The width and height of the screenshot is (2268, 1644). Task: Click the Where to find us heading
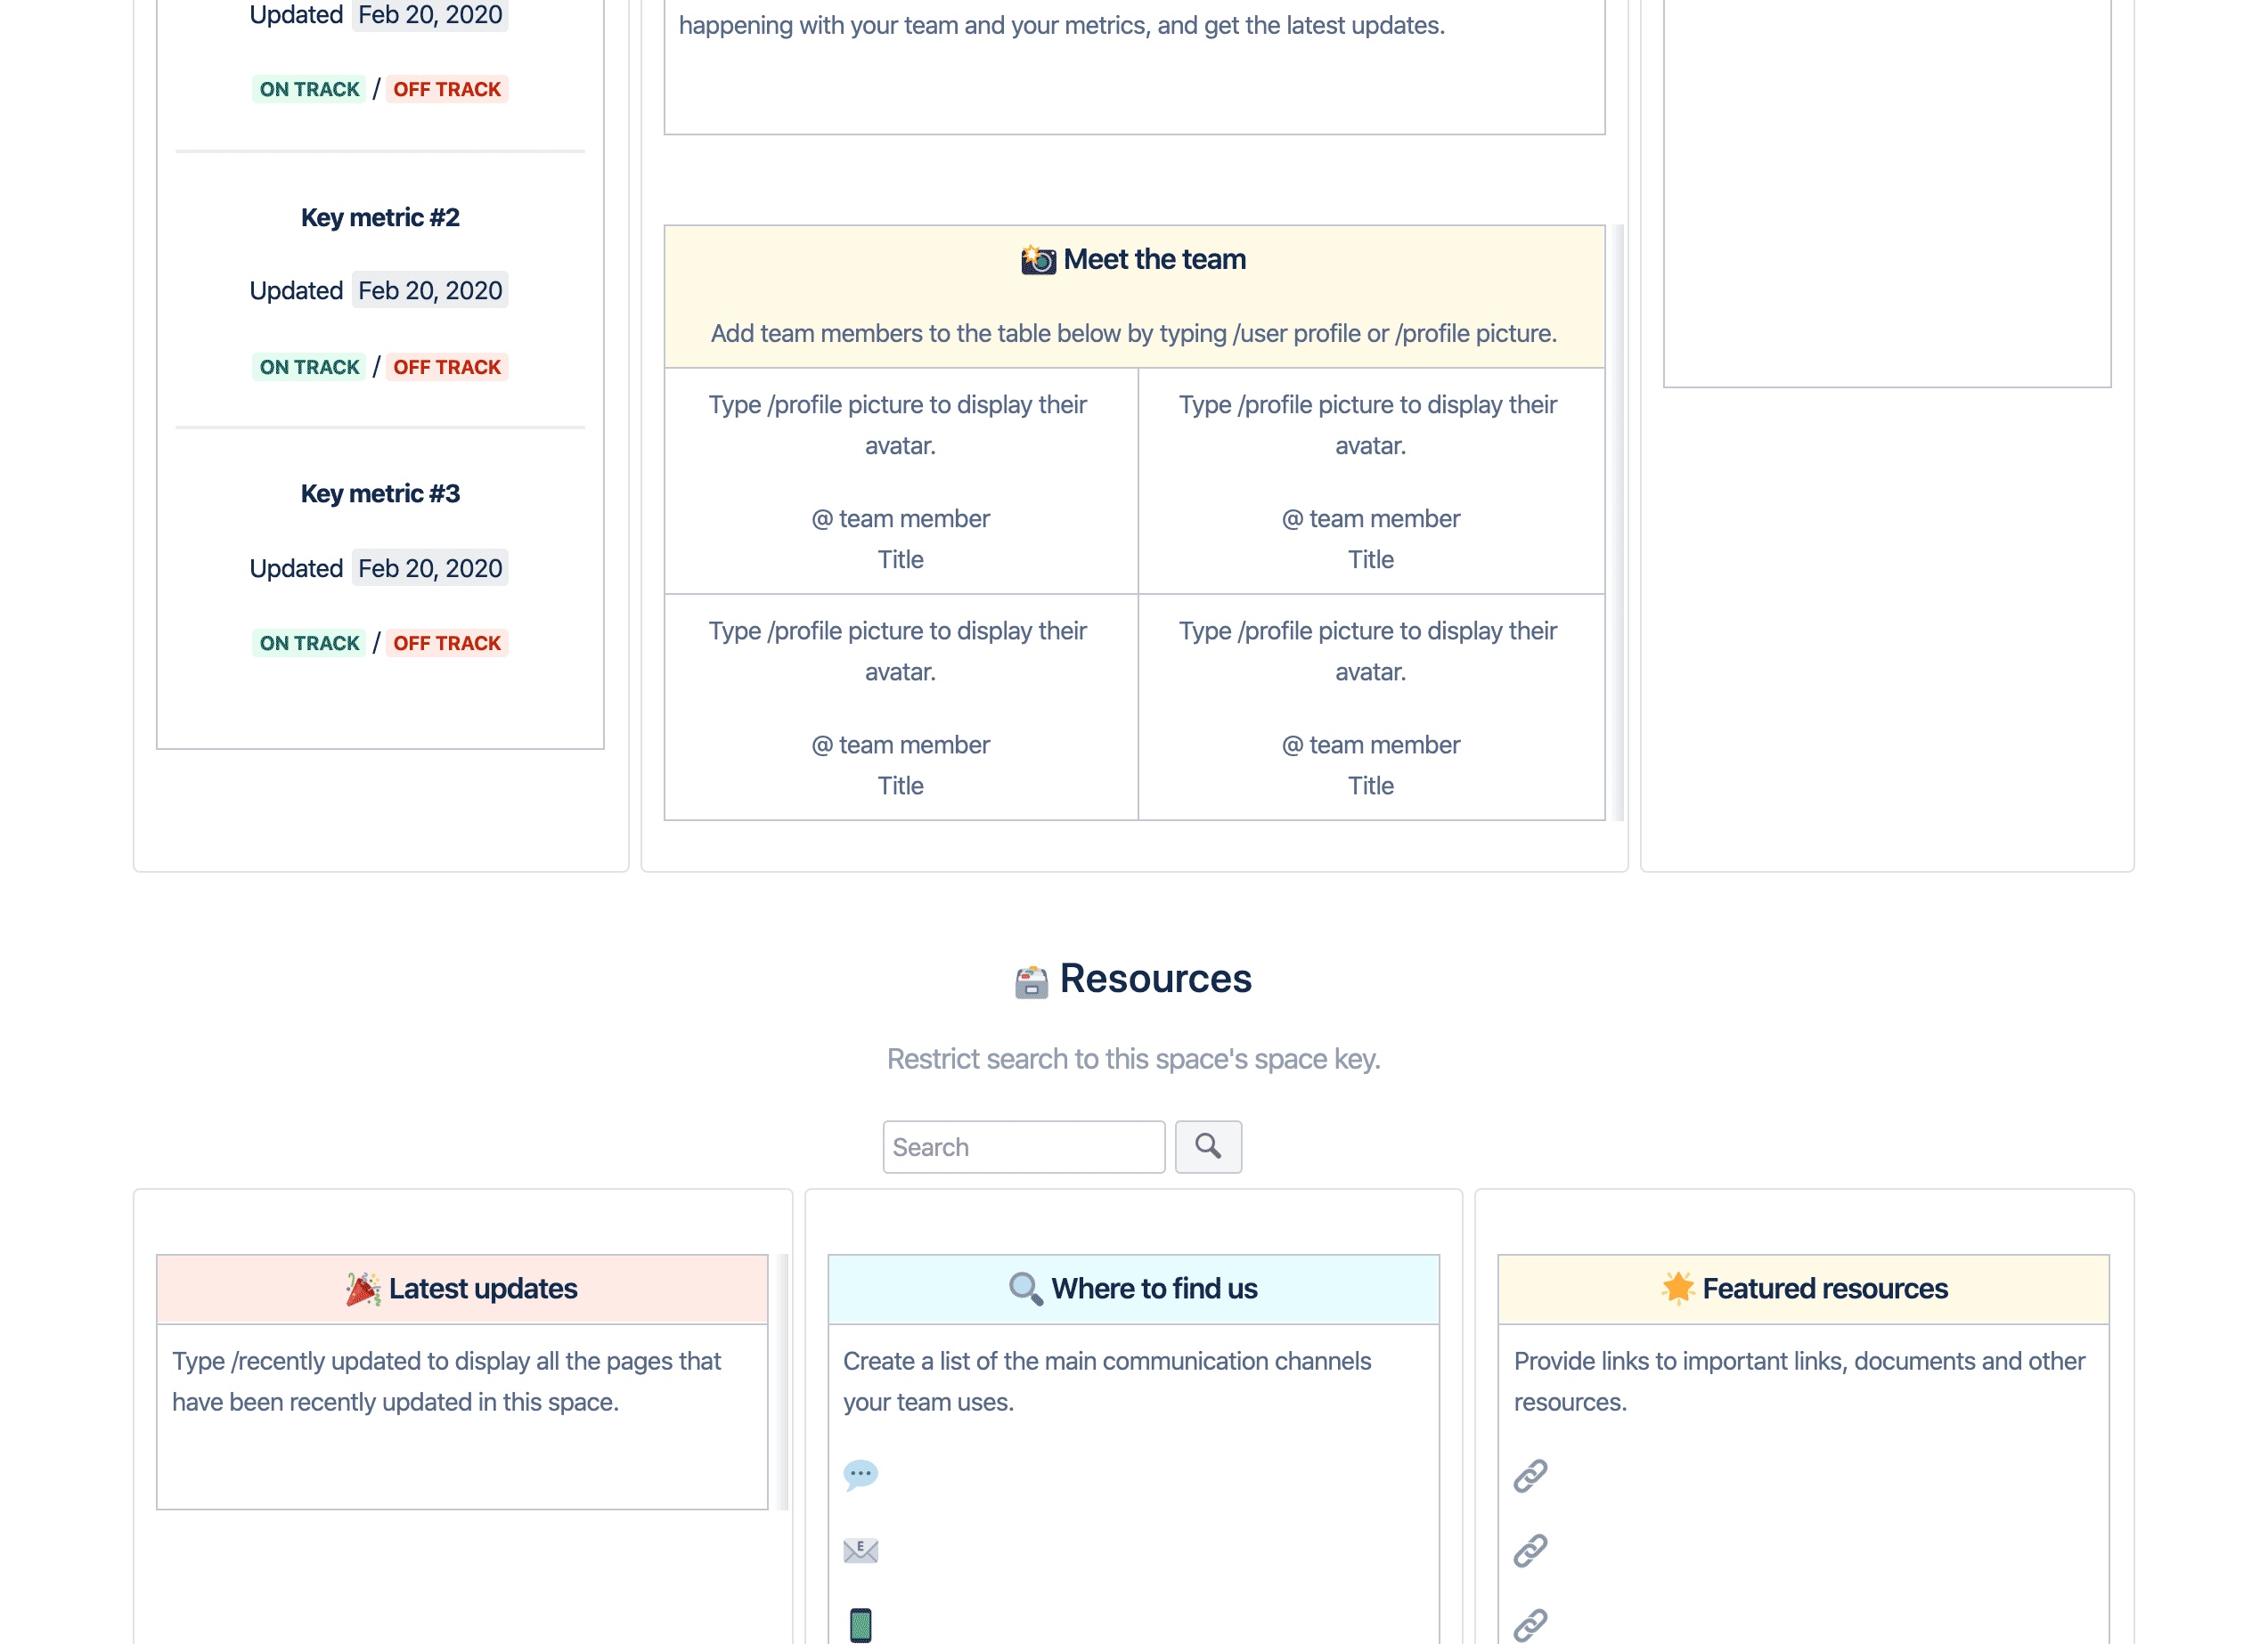point(1154,1288)
